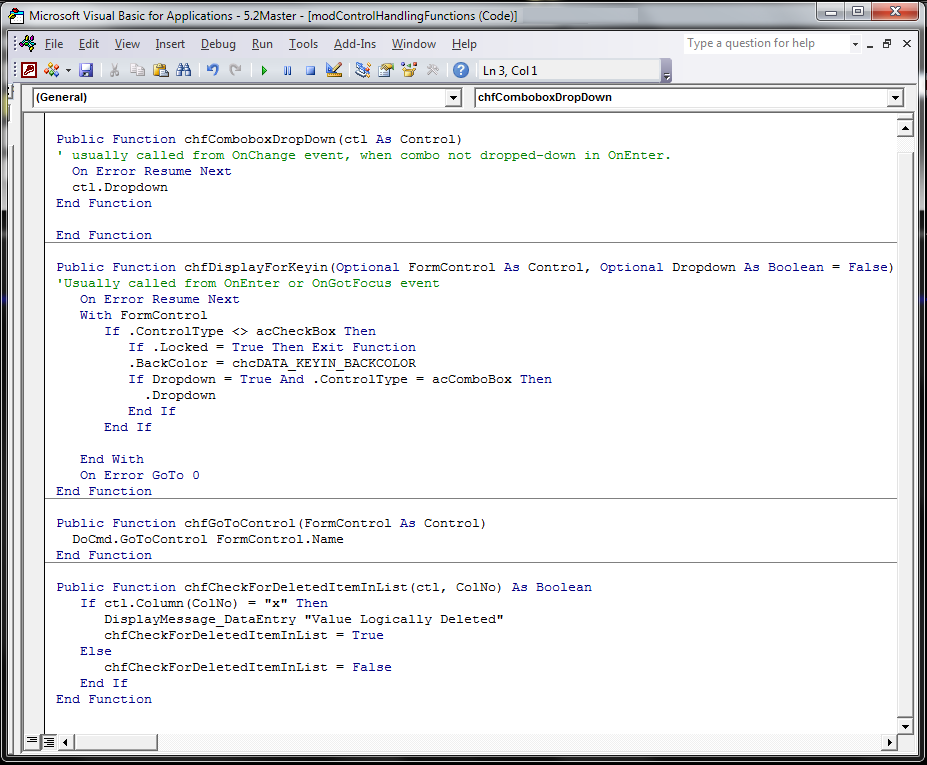
Task: Close the inner code window
Action: click(907, 44)
